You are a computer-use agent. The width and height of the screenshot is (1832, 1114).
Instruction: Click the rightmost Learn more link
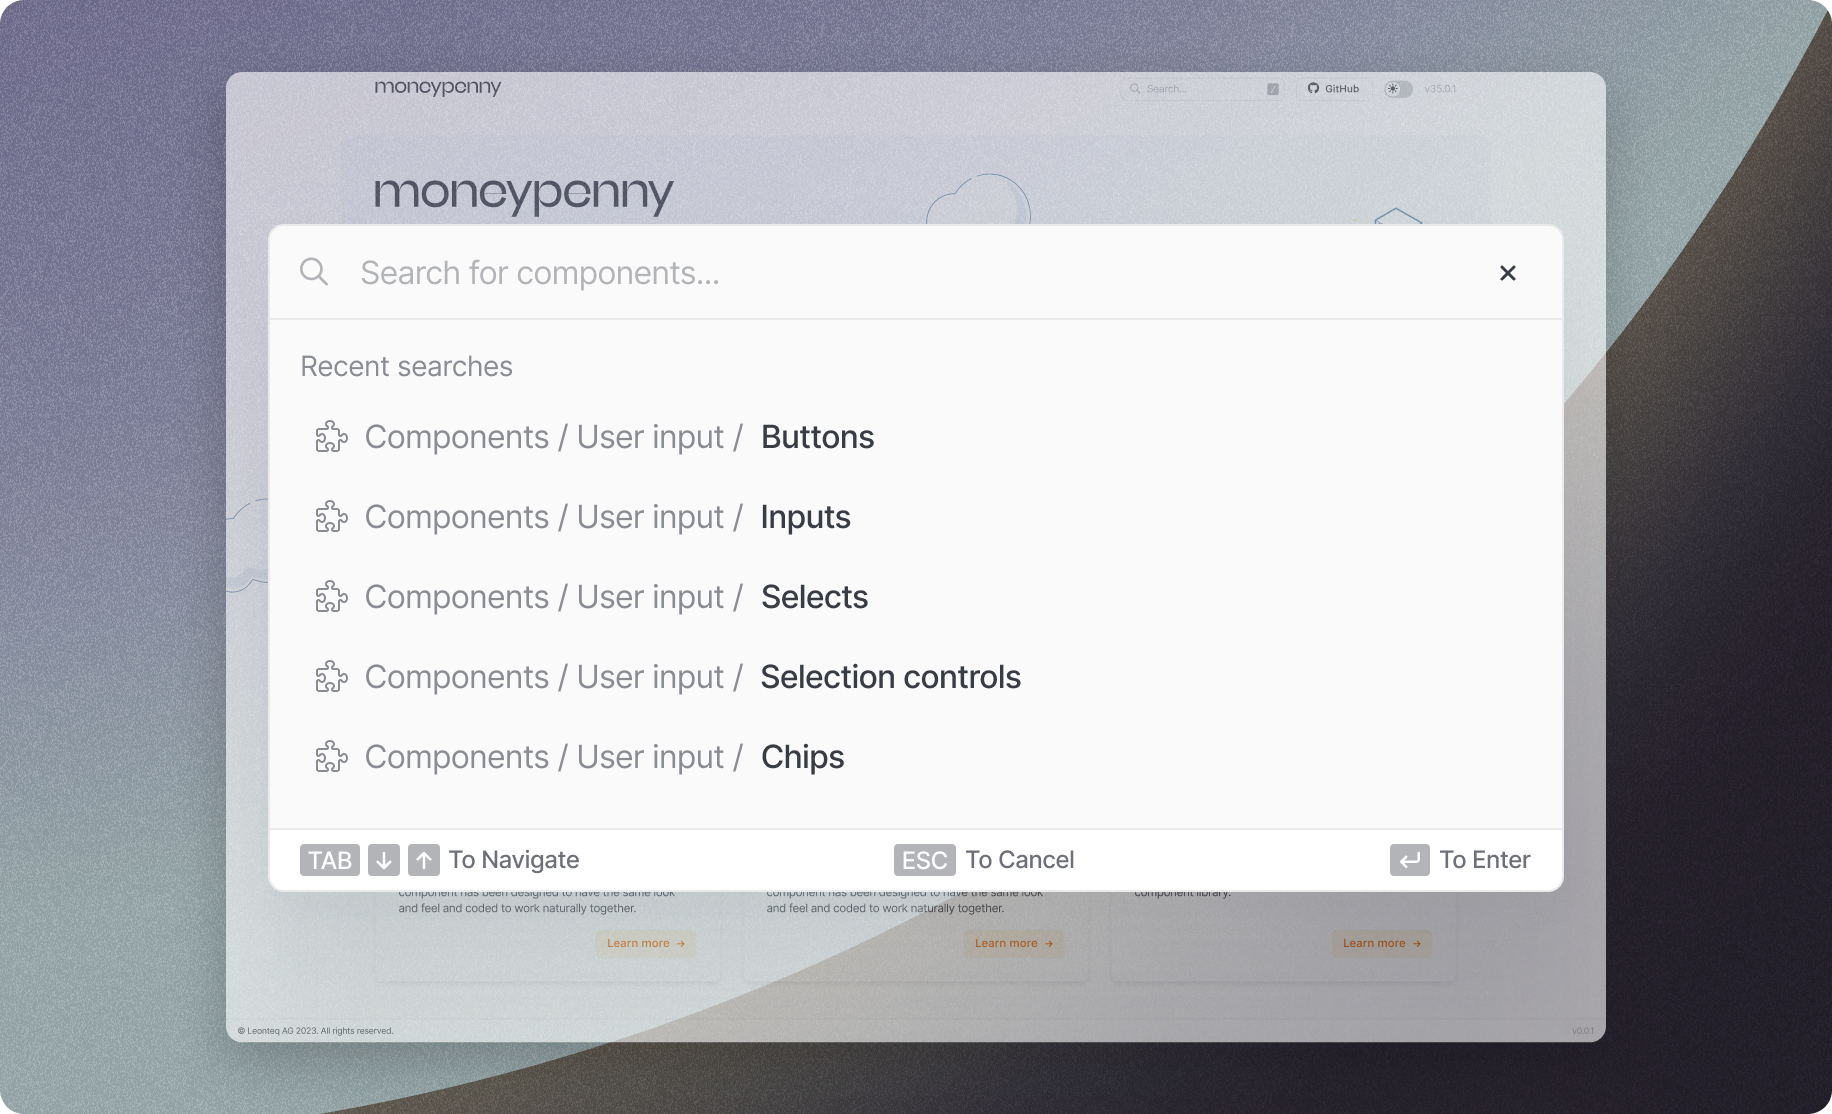(x=1381, y=943)
